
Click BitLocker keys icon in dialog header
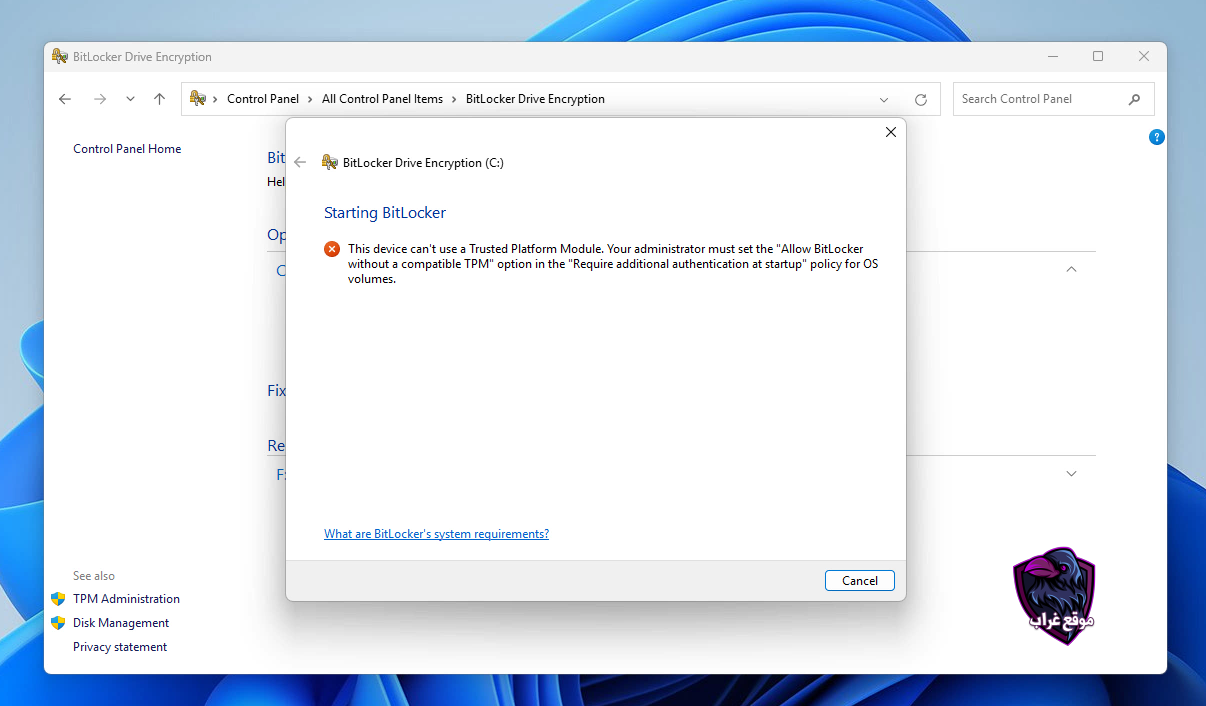pyautogui.click(x=329, y=162)
